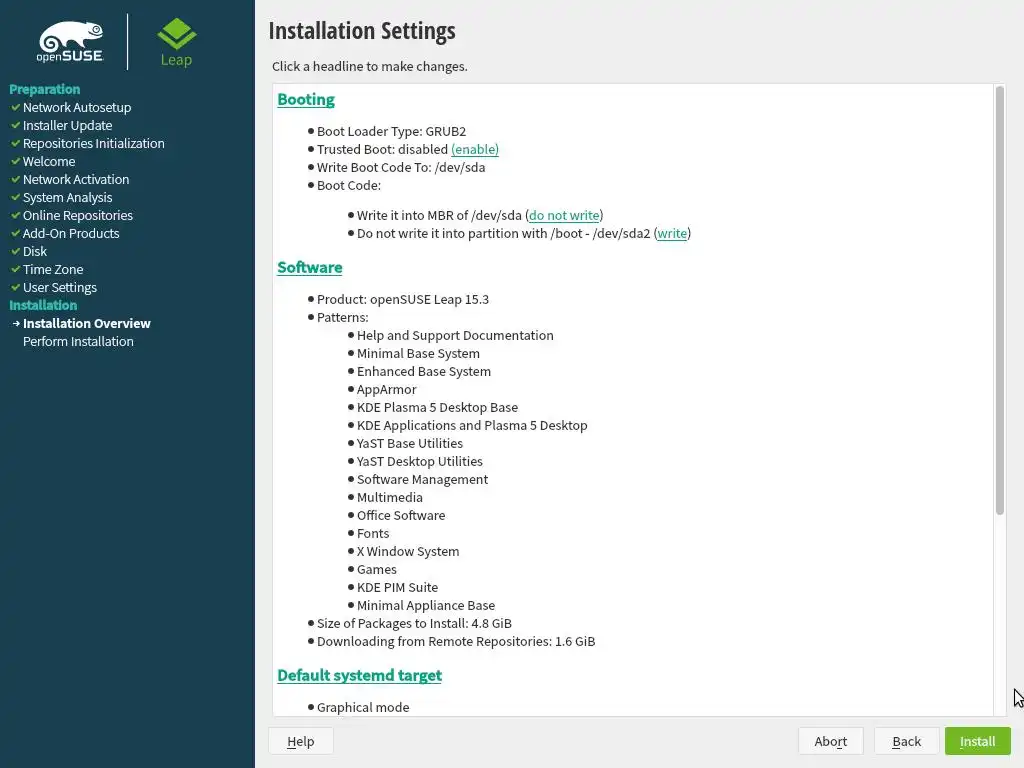This screenshot has width=1024, height=768.
Task: Click 'Size of Packages to Install: 4.8 GiB'
Action: point(414,624)
